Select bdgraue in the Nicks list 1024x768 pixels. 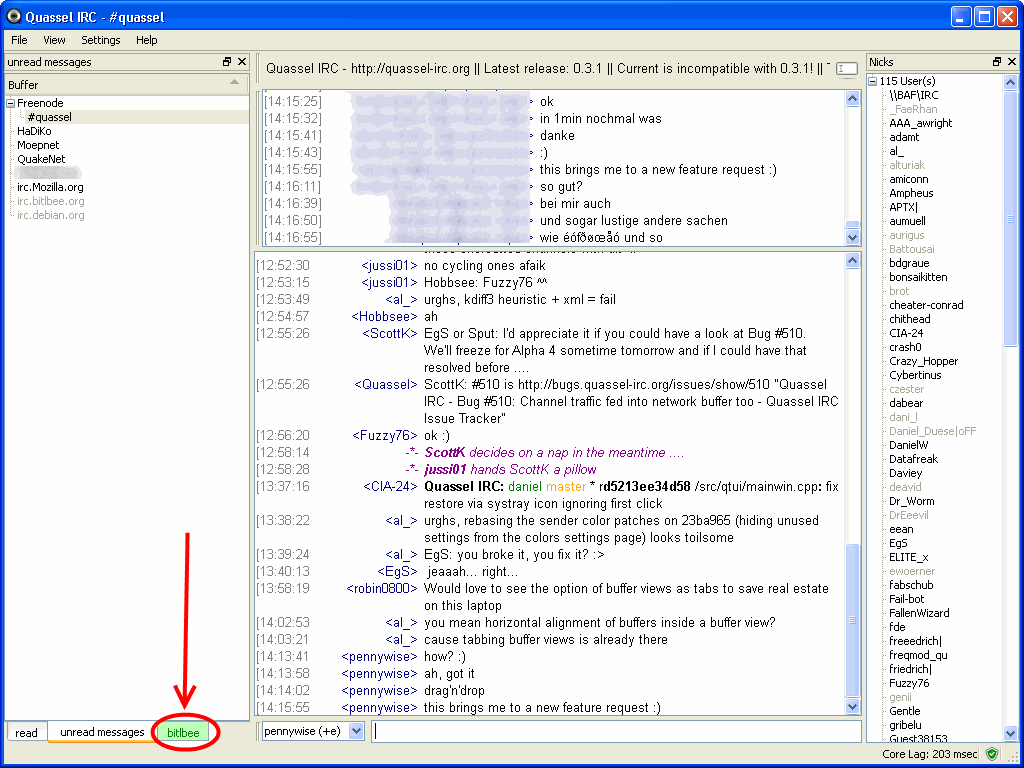(x=909, y=263)
